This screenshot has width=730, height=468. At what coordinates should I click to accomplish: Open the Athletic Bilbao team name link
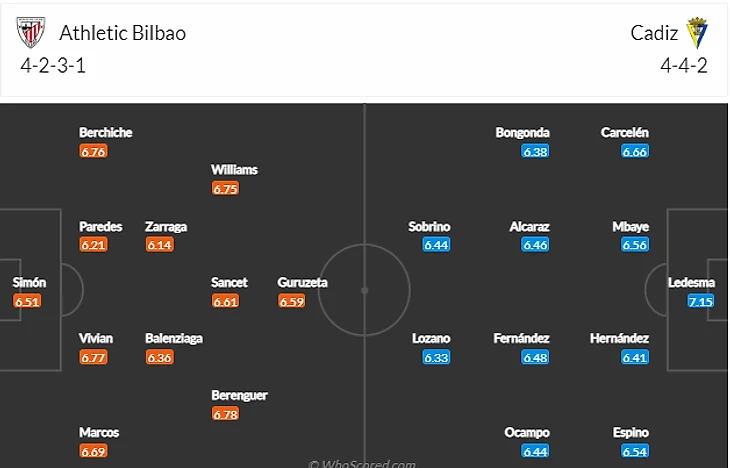click(122, 32)
